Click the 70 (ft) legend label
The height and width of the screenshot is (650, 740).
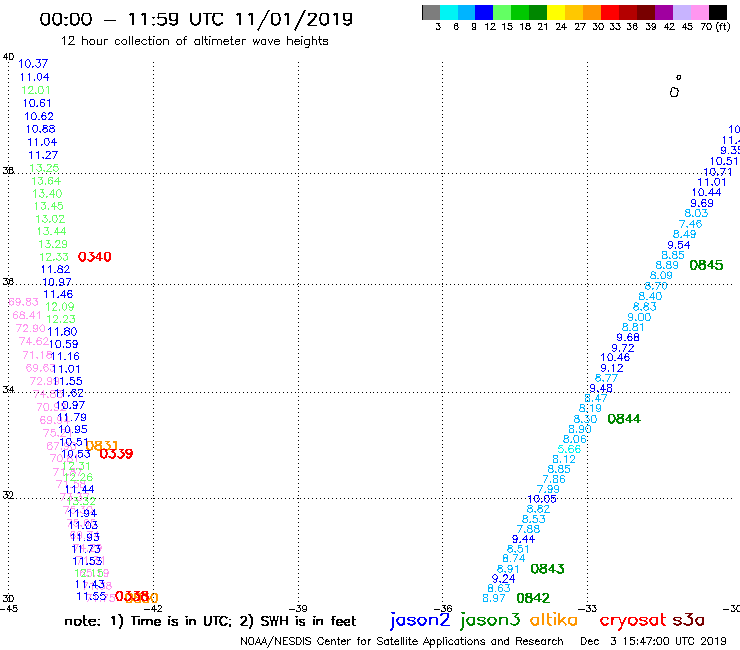click(715, 26)
